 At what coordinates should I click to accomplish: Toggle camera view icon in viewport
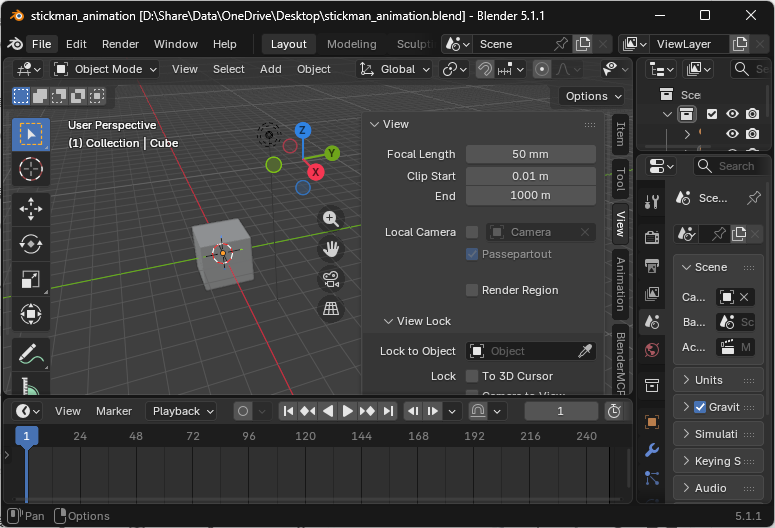coord(331,279)
